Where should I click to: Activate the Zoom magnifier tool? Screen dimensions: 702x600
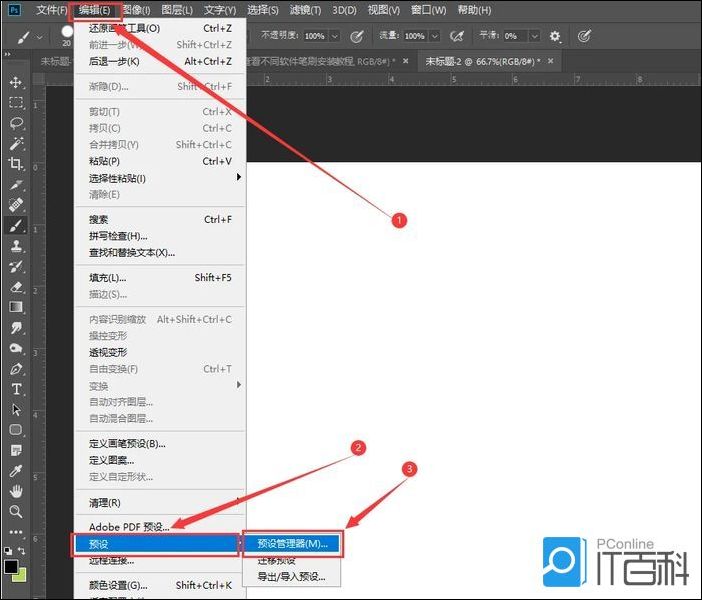point(16,511)
